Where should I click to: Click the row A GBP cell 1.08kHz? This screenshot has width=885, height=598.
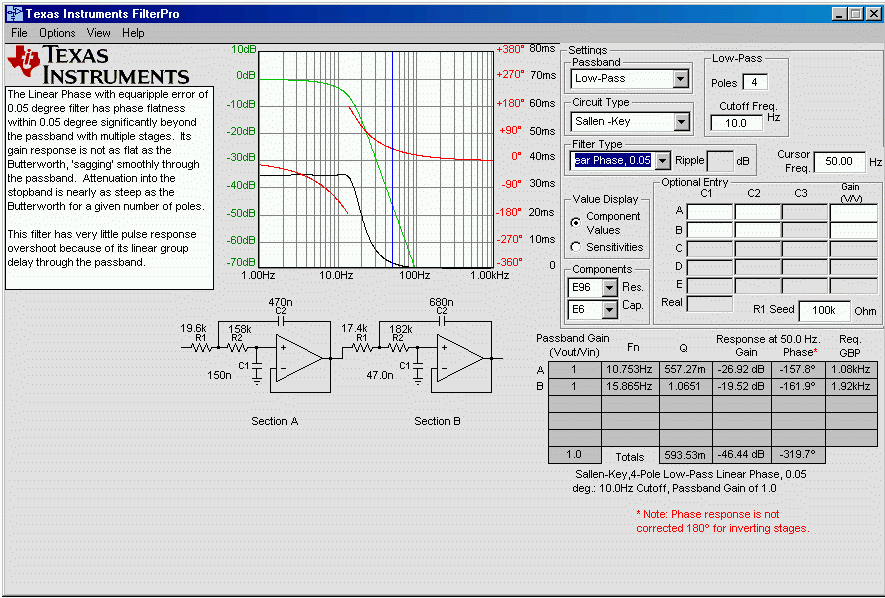pos(851,370)
